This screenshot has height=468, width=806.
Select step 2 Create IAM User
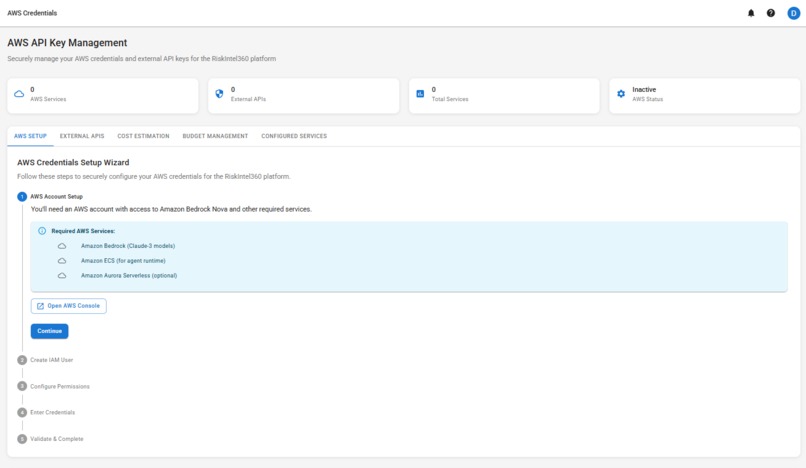[45, 360]
